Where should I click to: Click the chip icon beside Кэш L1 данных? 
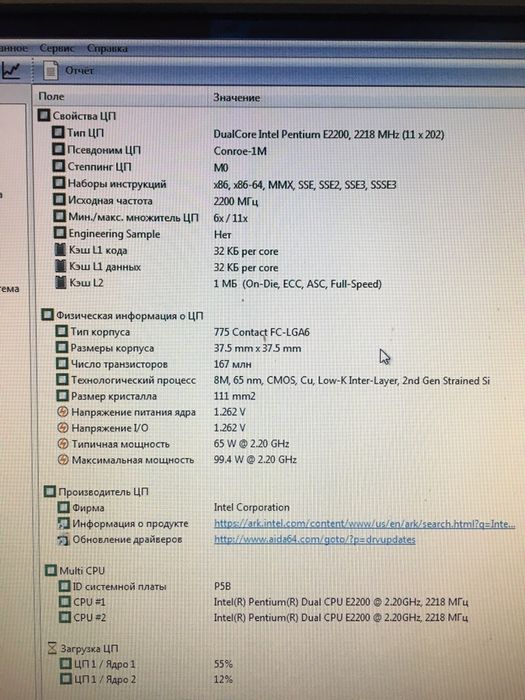(x=60, y=266)
